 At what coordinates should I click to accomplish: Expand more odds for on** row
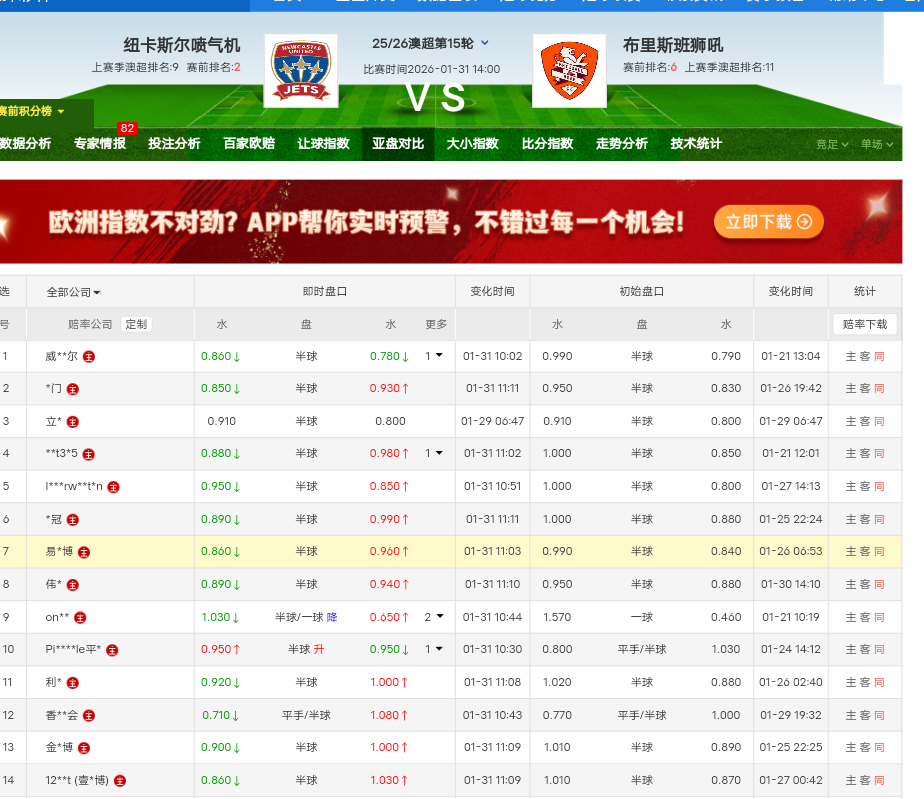click(434, 617)
